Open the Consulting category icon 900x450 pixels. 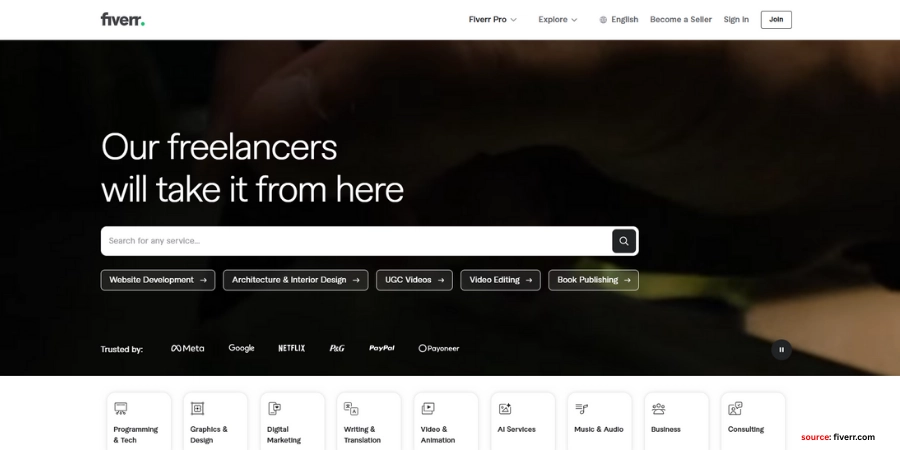(x=735, y=409)
